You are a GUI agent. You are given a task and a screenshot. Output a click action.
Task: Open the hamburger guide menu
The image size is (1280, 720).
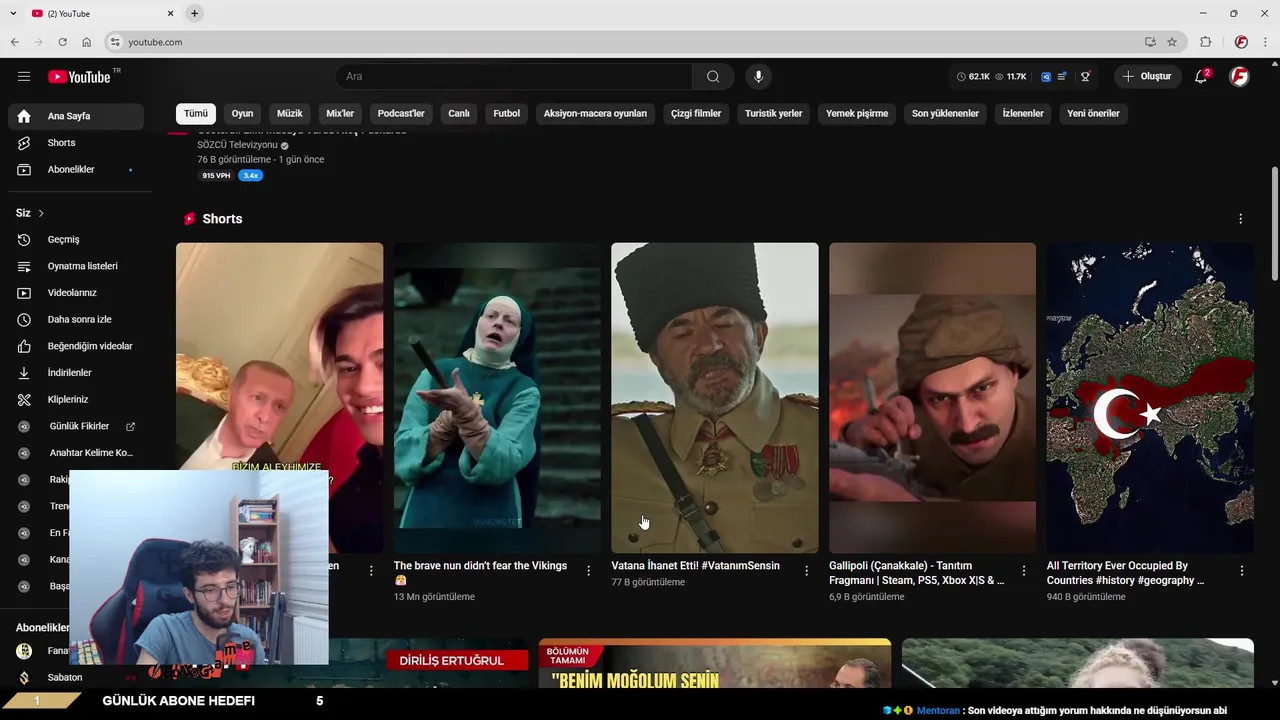click(24, 77)
